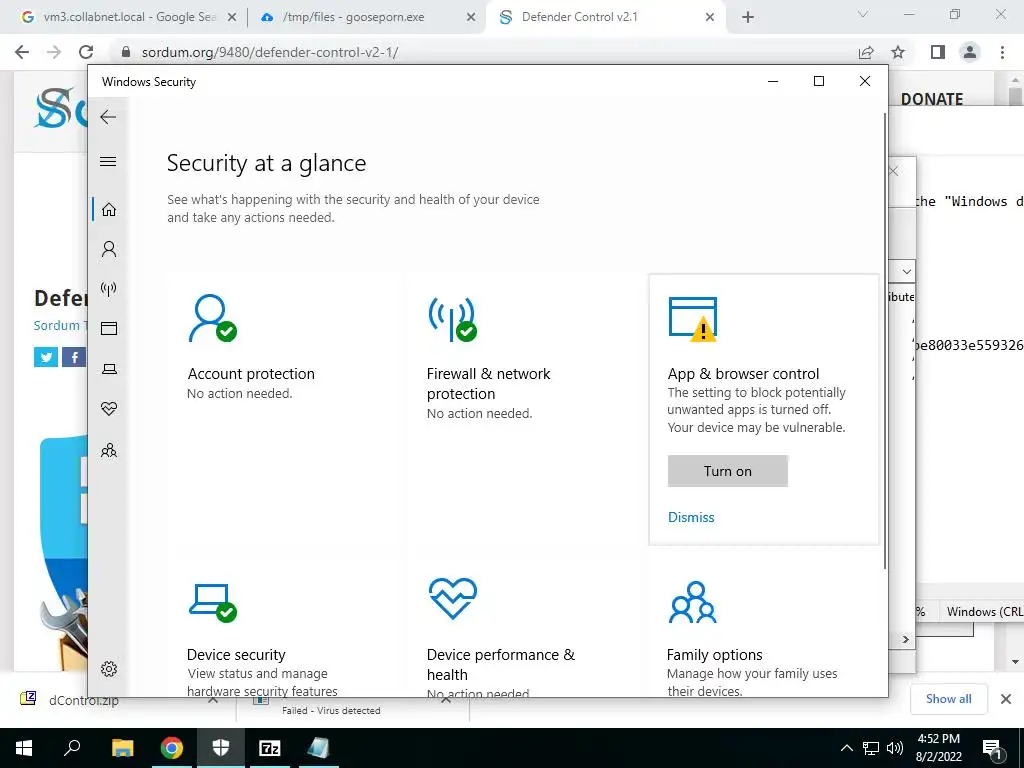Open 7-Zip from the taskbar
This screenshot has width=1024, height=768.
270,748
